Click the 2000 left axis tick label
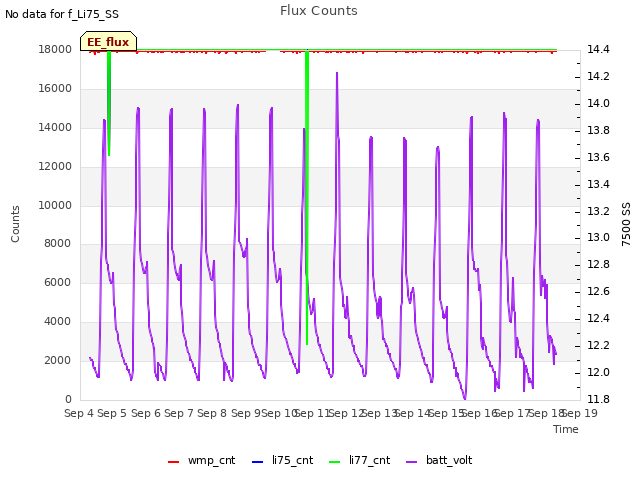 coord(58,360)
